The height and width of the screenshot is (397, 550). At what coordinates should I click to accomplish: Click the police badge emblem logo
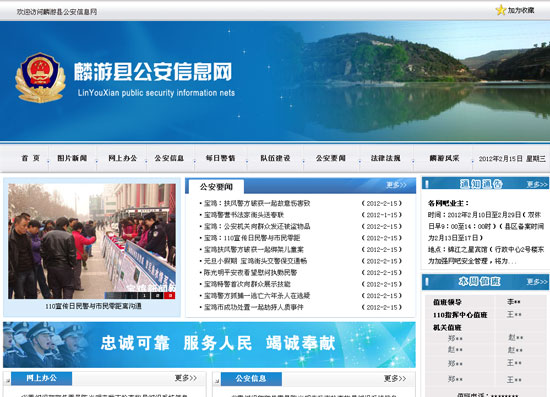point(40,78)
